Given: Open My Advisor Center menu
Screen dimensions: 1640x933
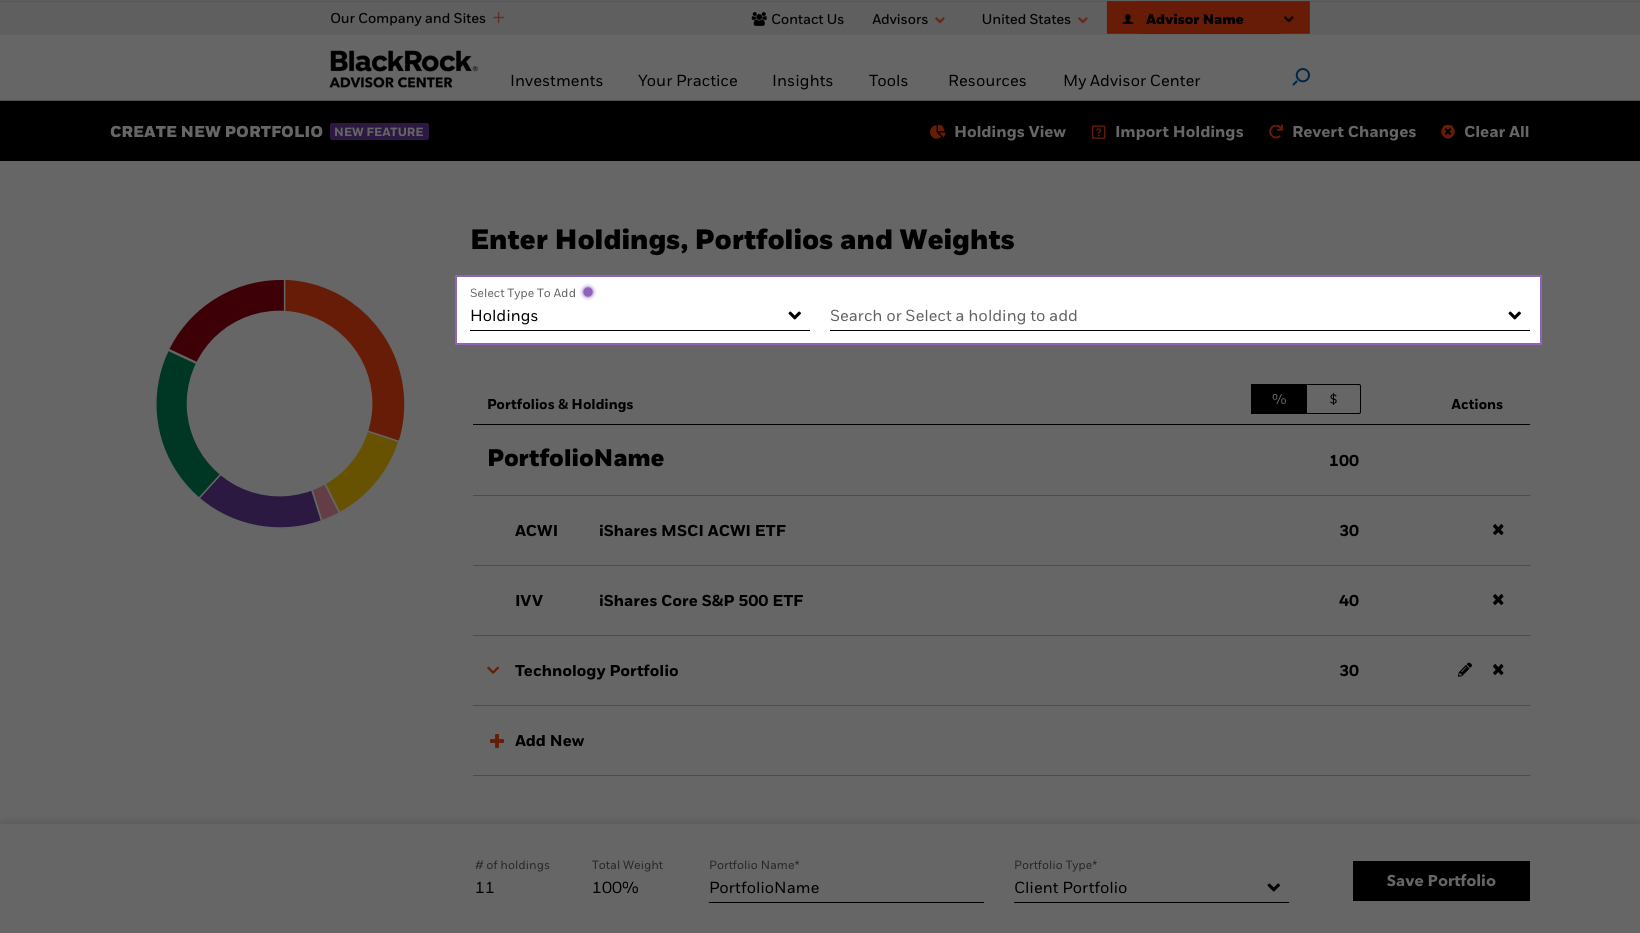Looking at the screenshot, I should pyautogui.click(x=1131, y=81).
